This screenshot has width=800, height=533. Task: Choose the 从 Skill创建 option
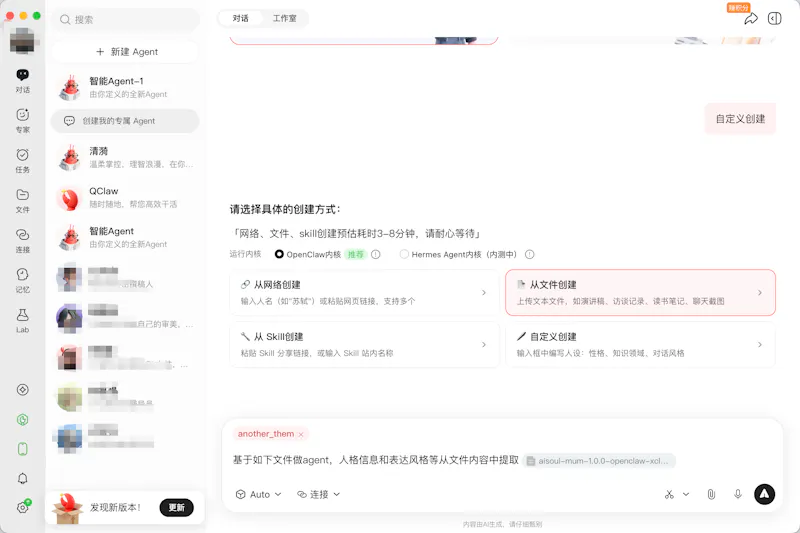click(364, 345)
